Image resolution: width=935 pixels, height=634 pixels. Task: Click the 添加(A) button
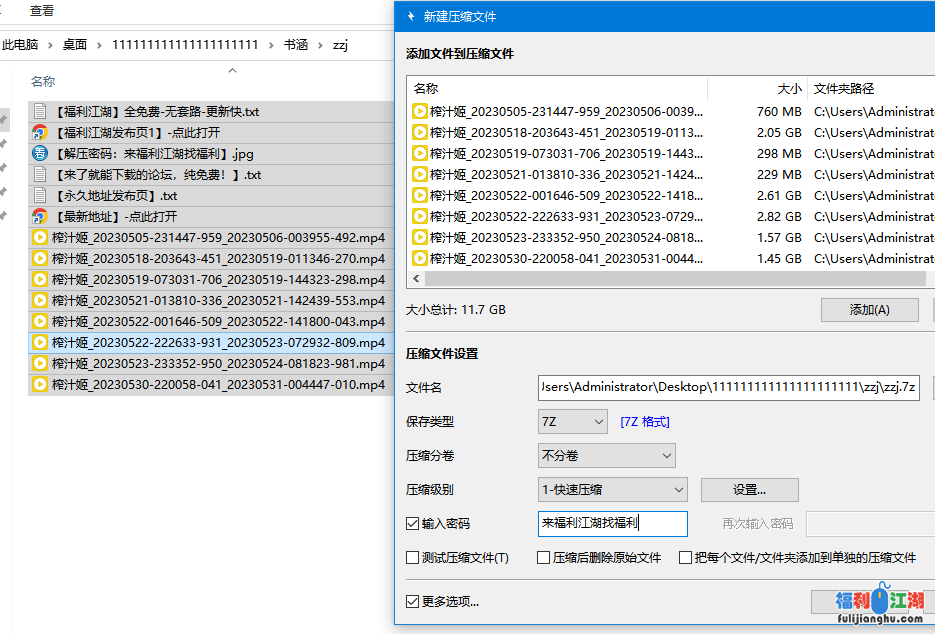[869, 310]
